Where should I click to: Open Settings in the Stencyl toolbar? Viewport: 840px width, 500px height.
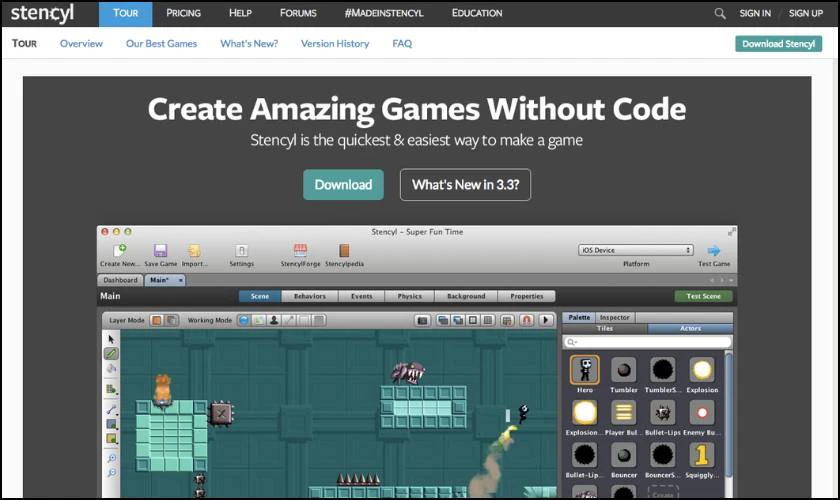point(242,250)
